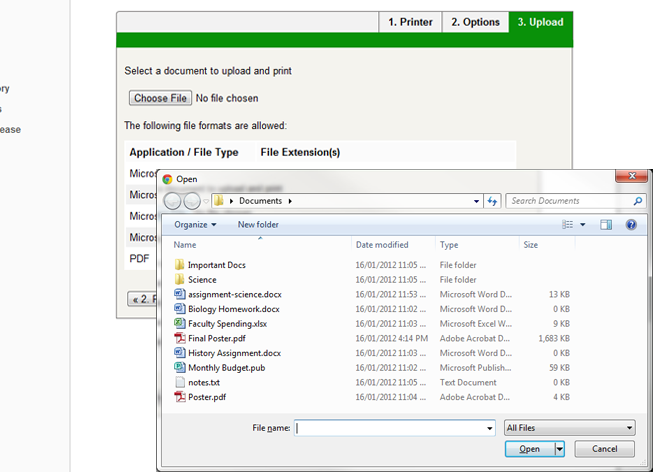
Task: Expand the Open button split arrow
Action: [x=559, y=449]
